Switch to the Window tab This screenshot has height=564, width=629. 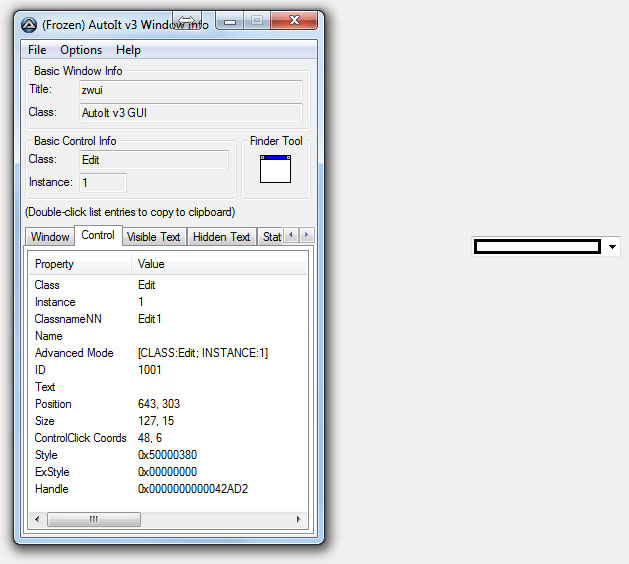click(50, 237)
